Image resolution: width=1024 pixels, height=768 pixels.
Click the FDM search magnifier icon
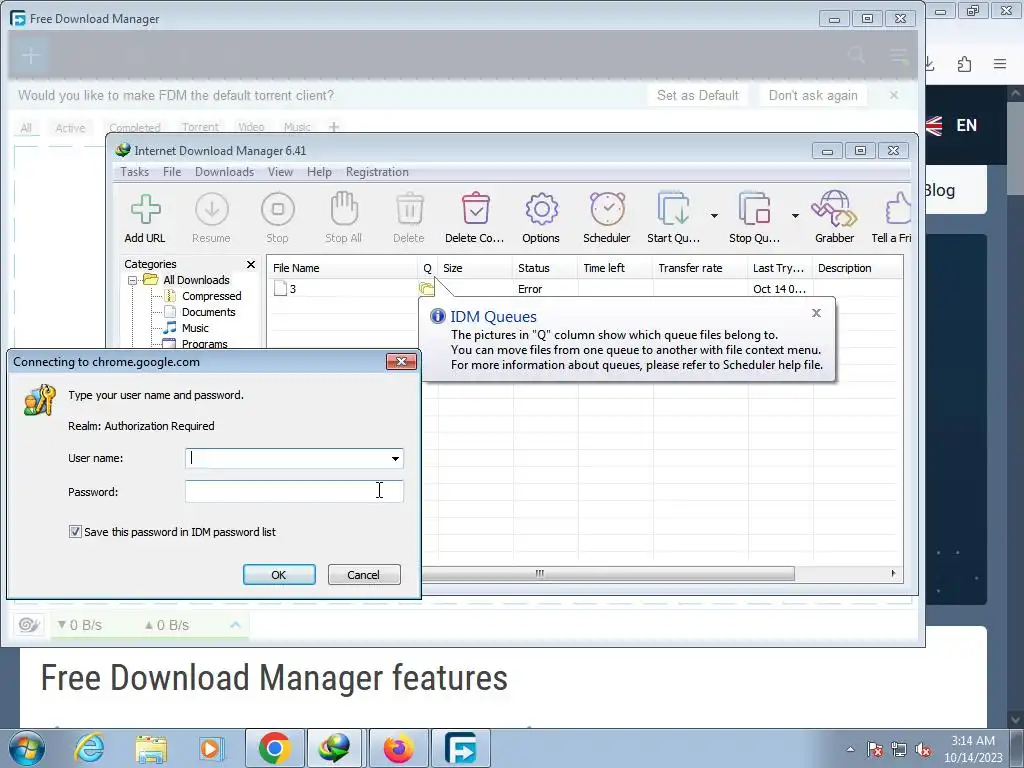coord(856,55)
